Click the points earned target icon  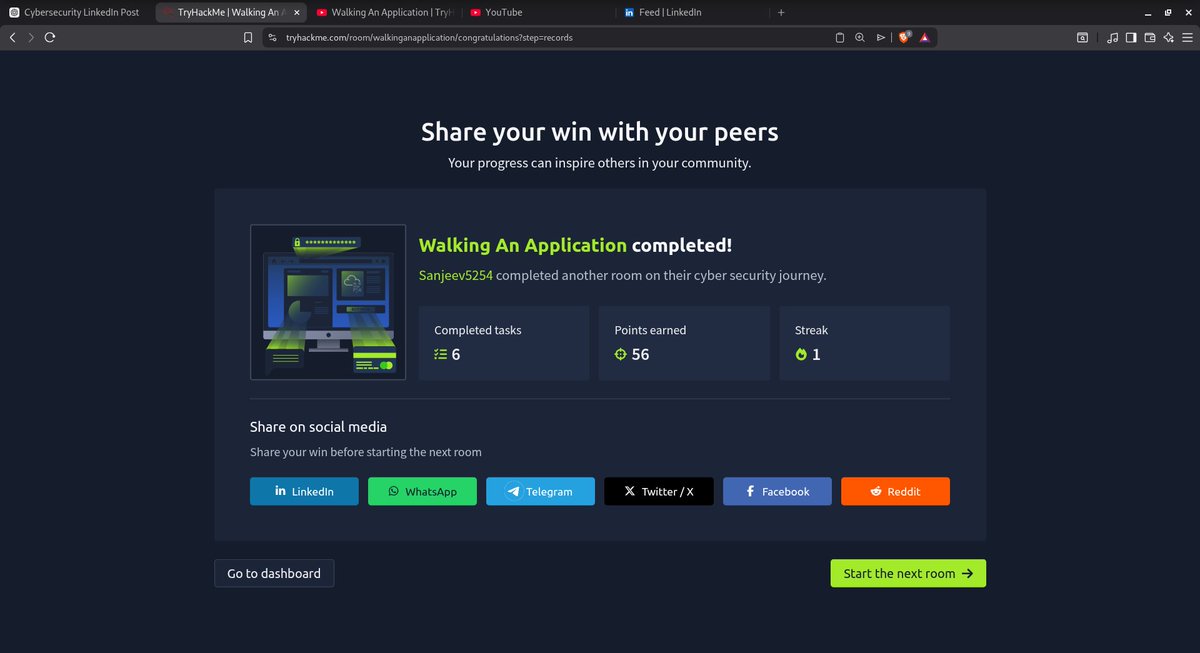click(x=620, y=354)
